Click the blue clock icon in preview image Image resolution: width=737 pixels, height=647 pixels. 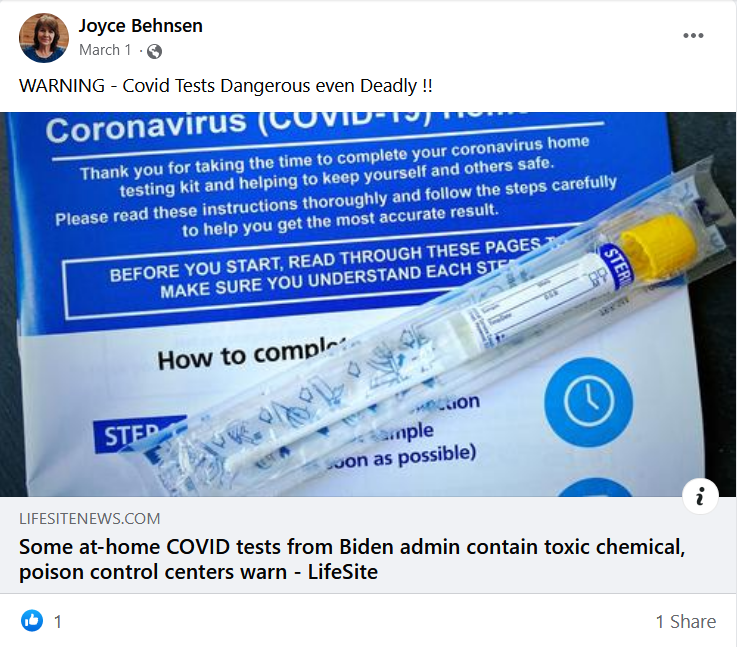pyautogui.click(x=588, y=402)
